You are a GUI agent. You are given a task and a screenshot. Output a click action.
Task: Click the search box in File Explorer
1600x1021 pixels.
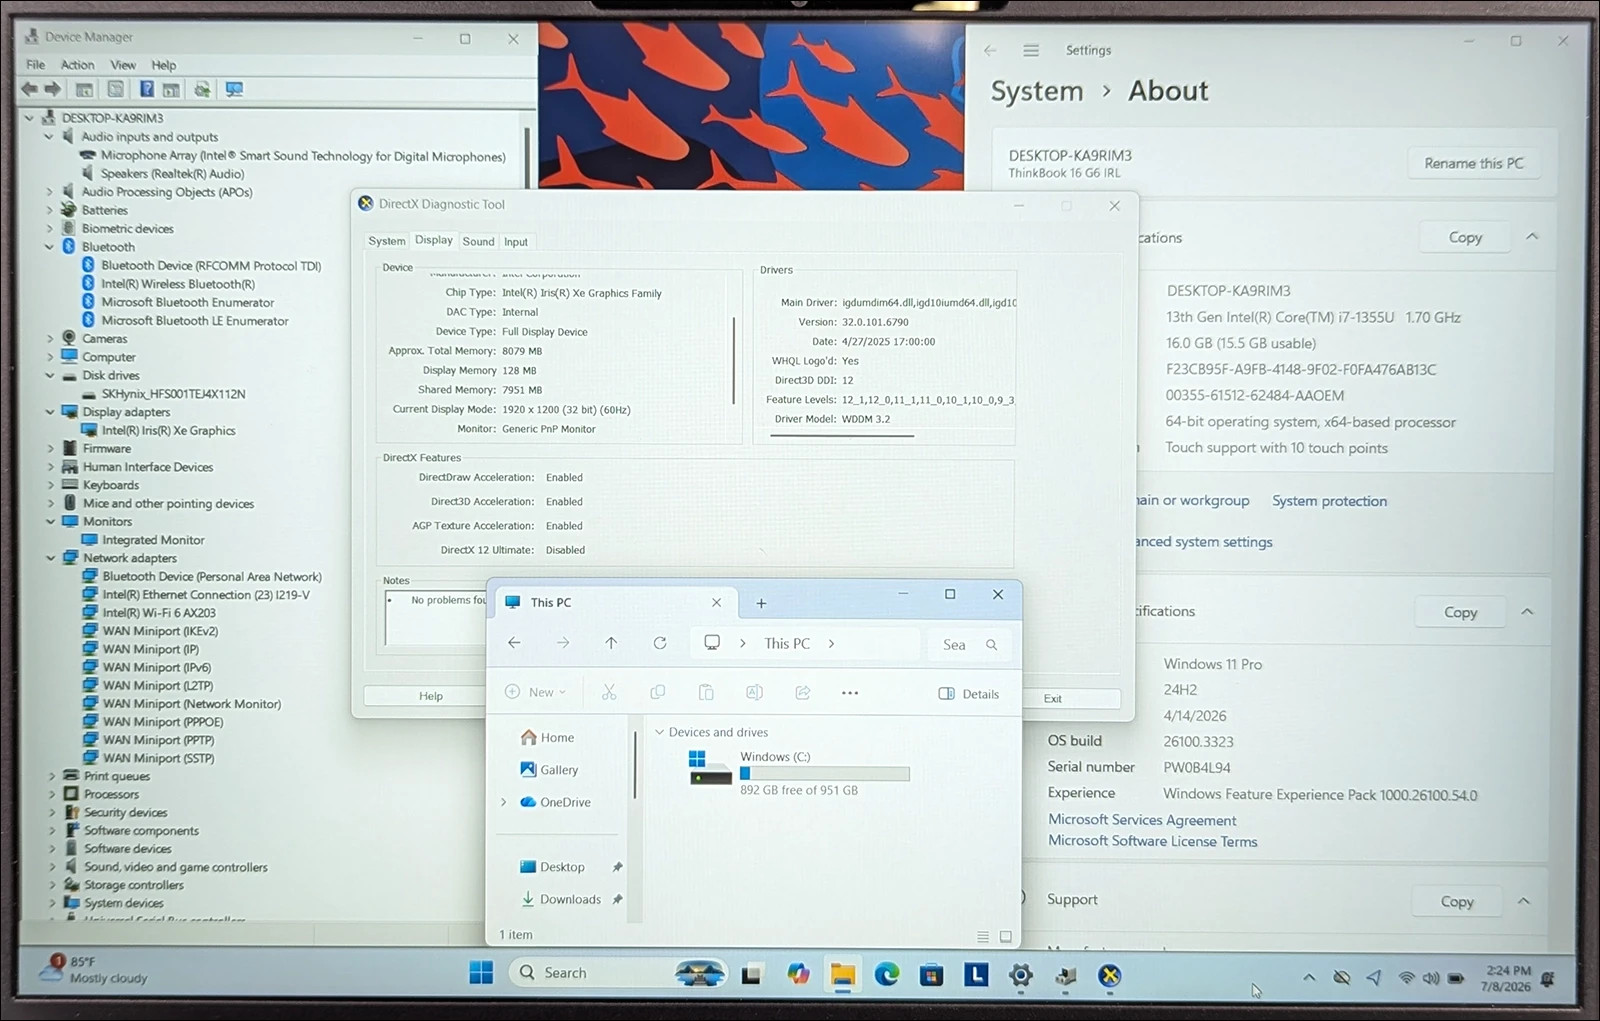tap(969, 645)
